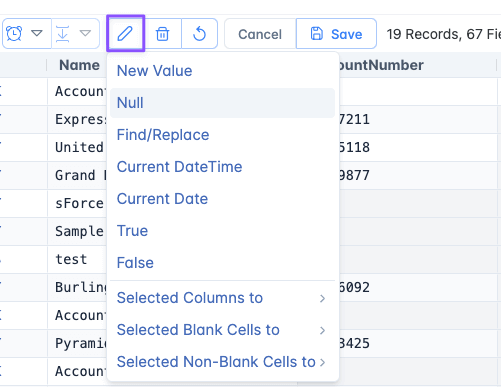
Task: Select the United name cell
Action: 77,147
